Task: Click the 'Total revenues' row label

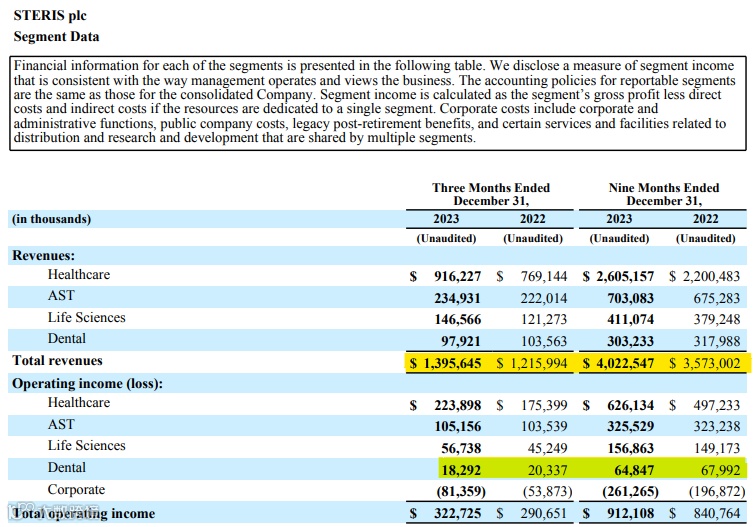Action: [57, 361]
